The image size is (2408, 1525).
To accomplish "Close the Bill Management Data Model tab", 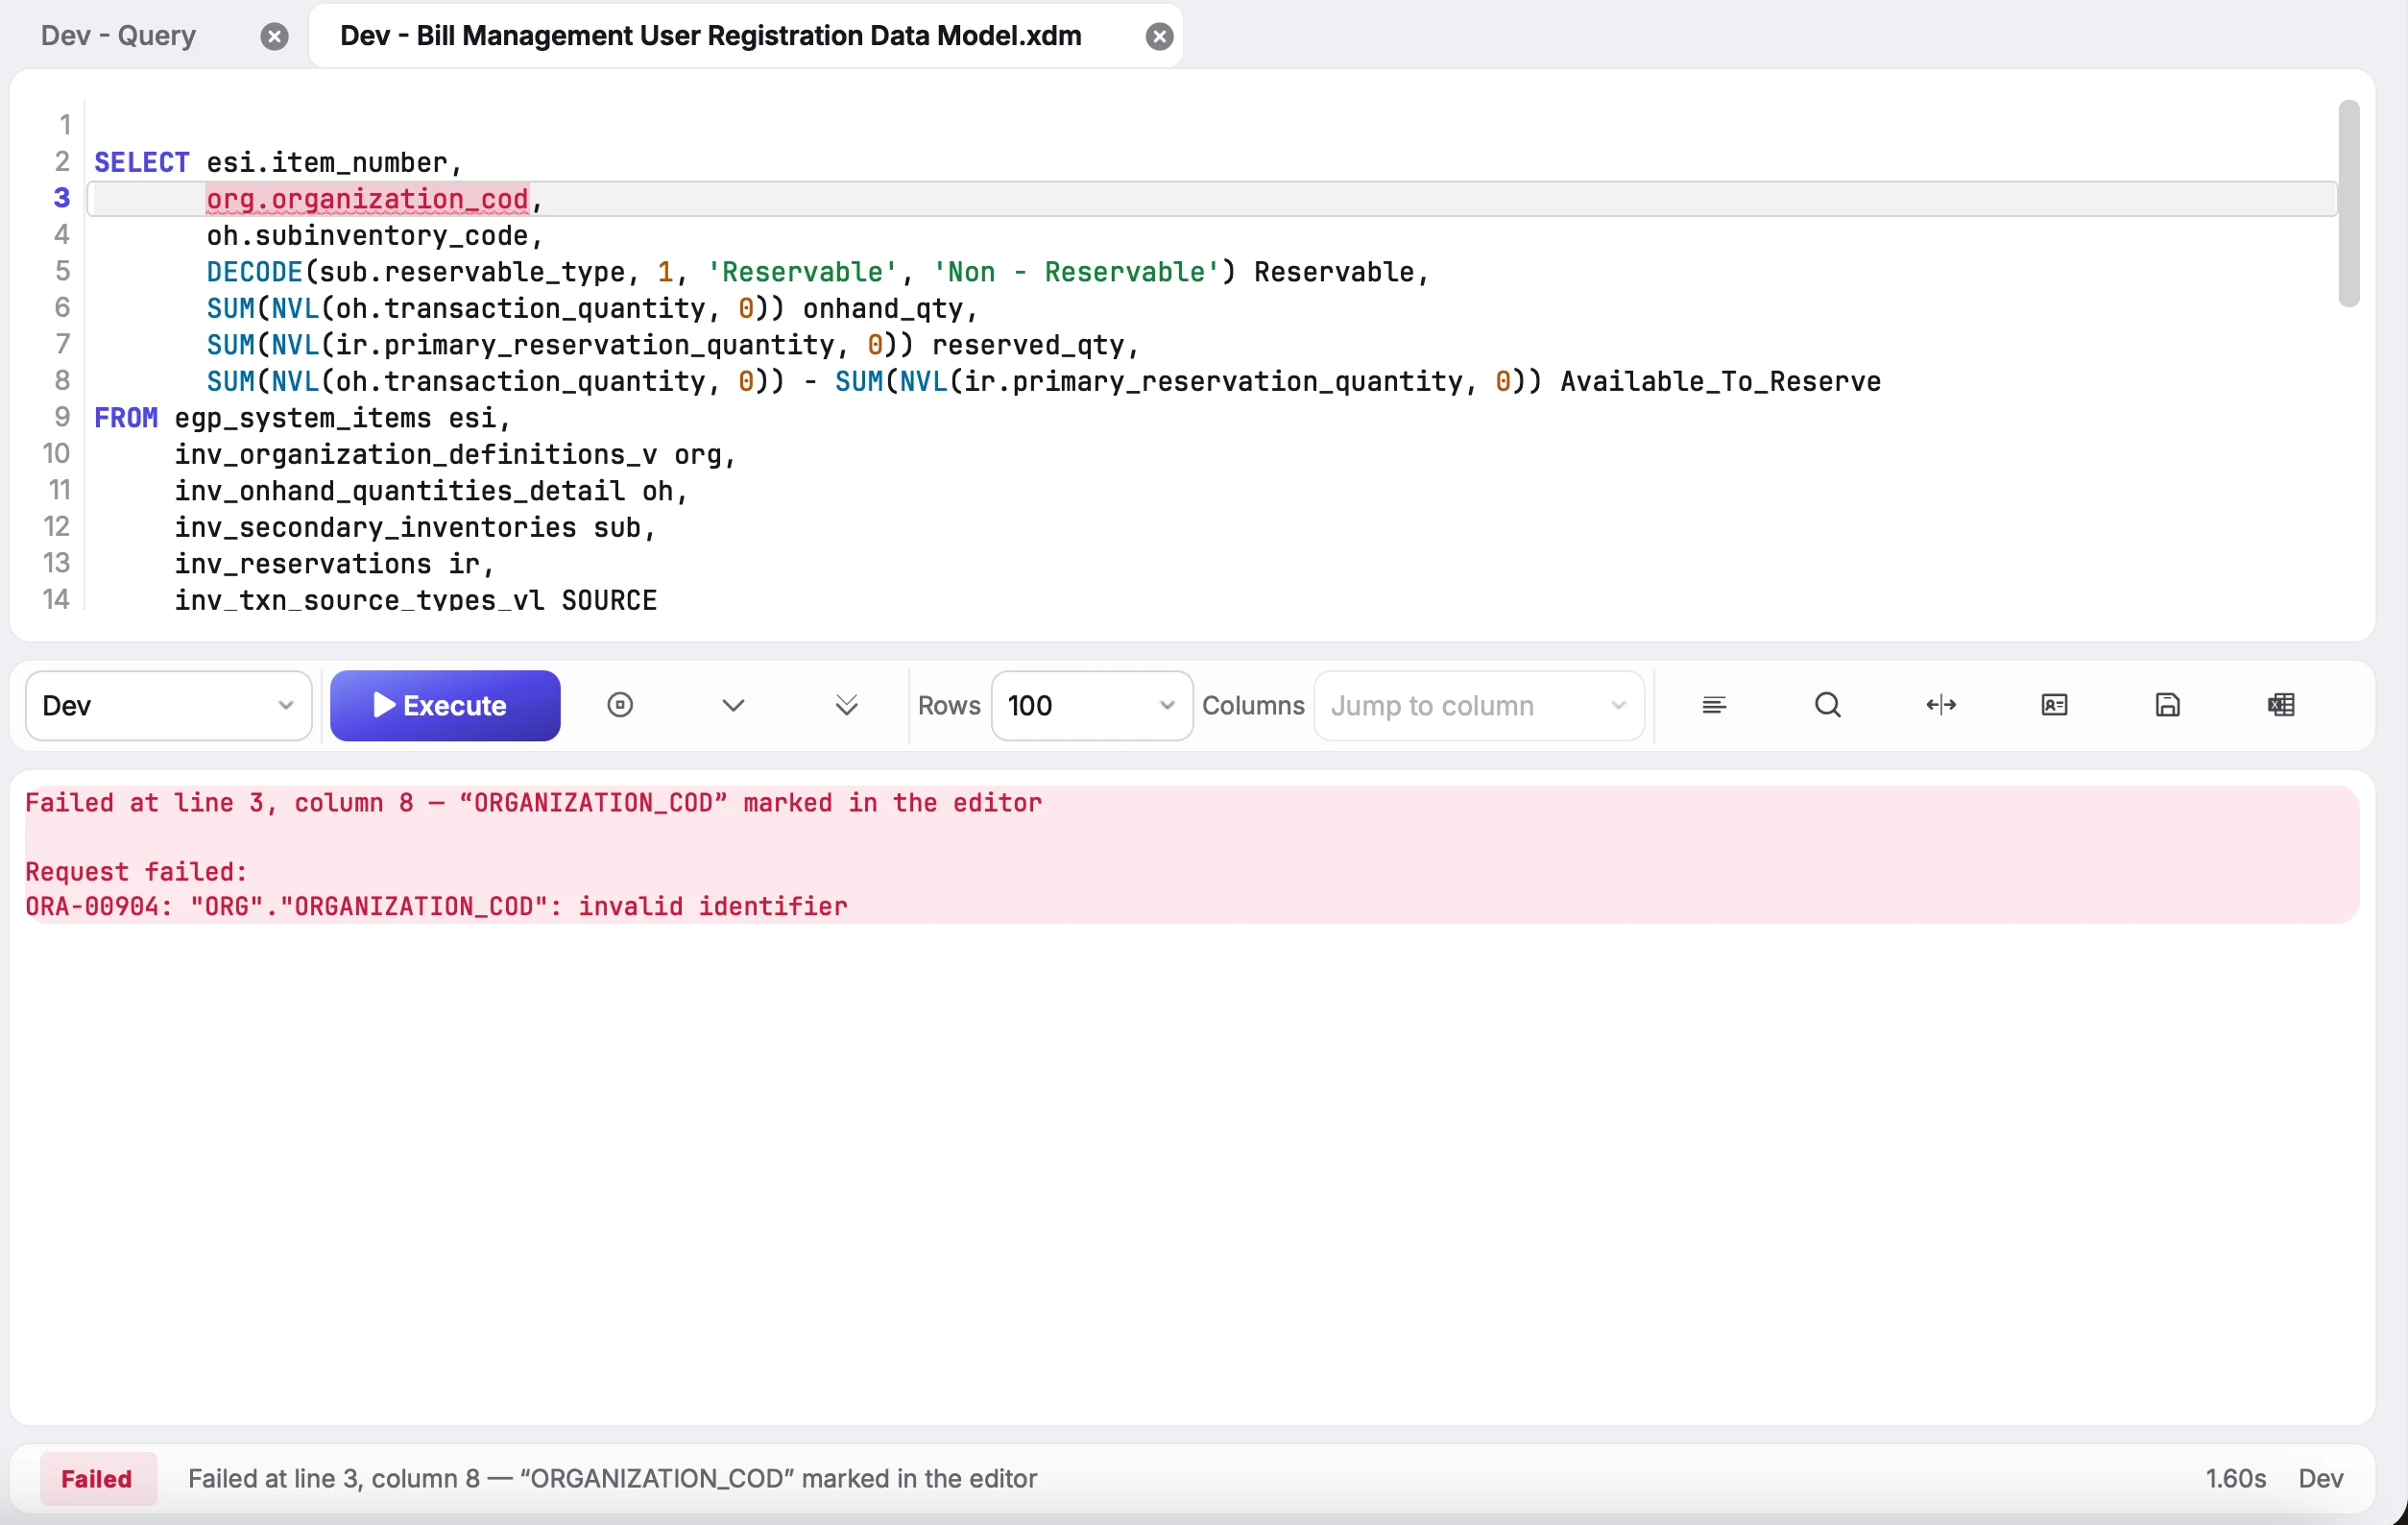I will tap(1159, 36).
